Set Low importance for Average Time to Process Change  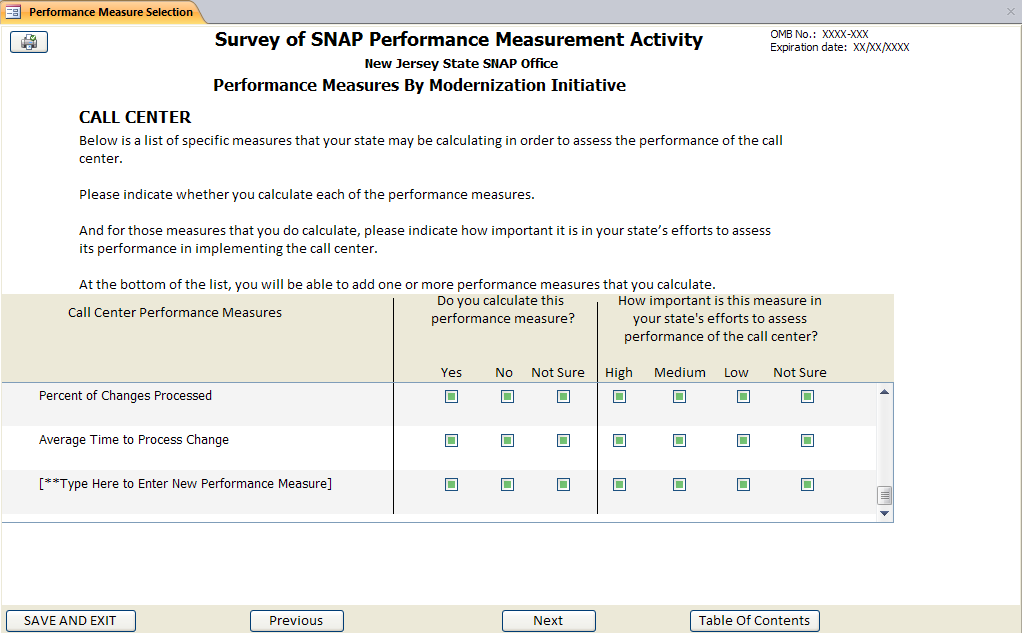coord(743,440)
